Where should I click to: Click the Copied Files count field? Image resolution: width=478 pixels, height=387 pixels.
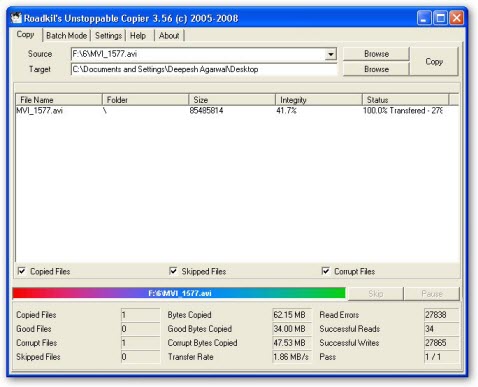pos(140,315)
